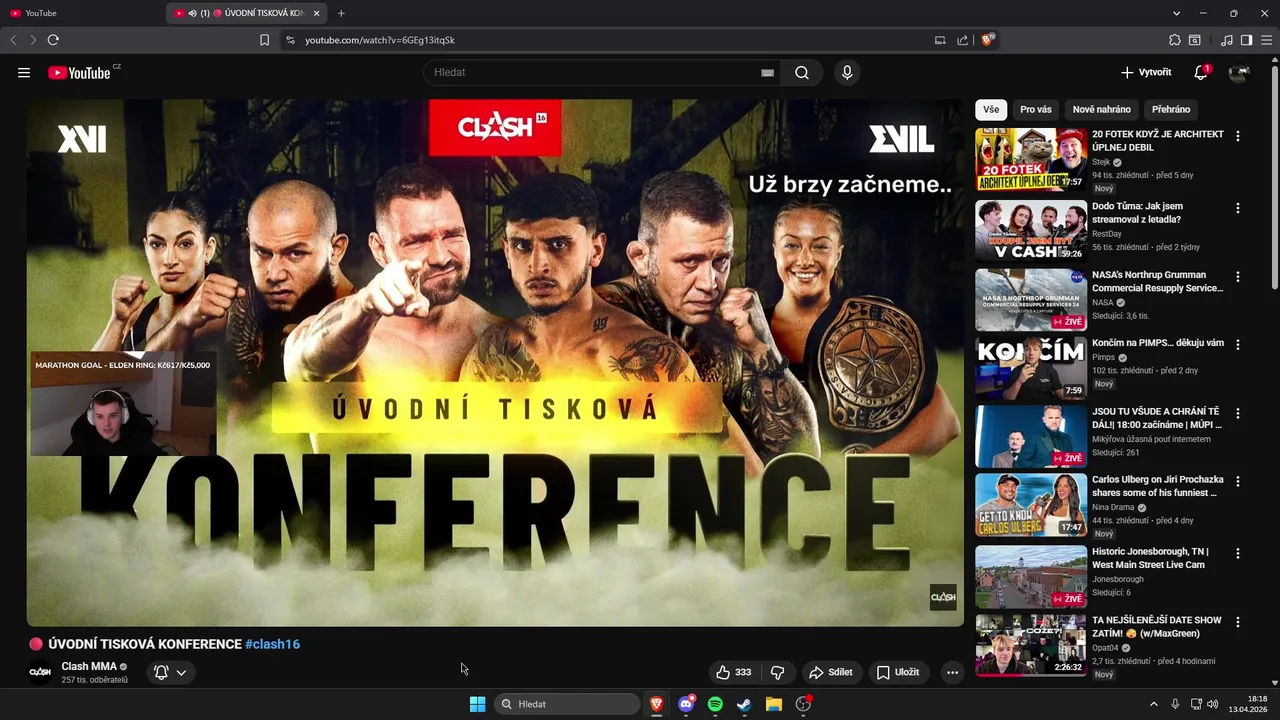Viewport: 1280px width, 720px height.
Task: Save the video with Uložit
Action: tap(898, 672)
